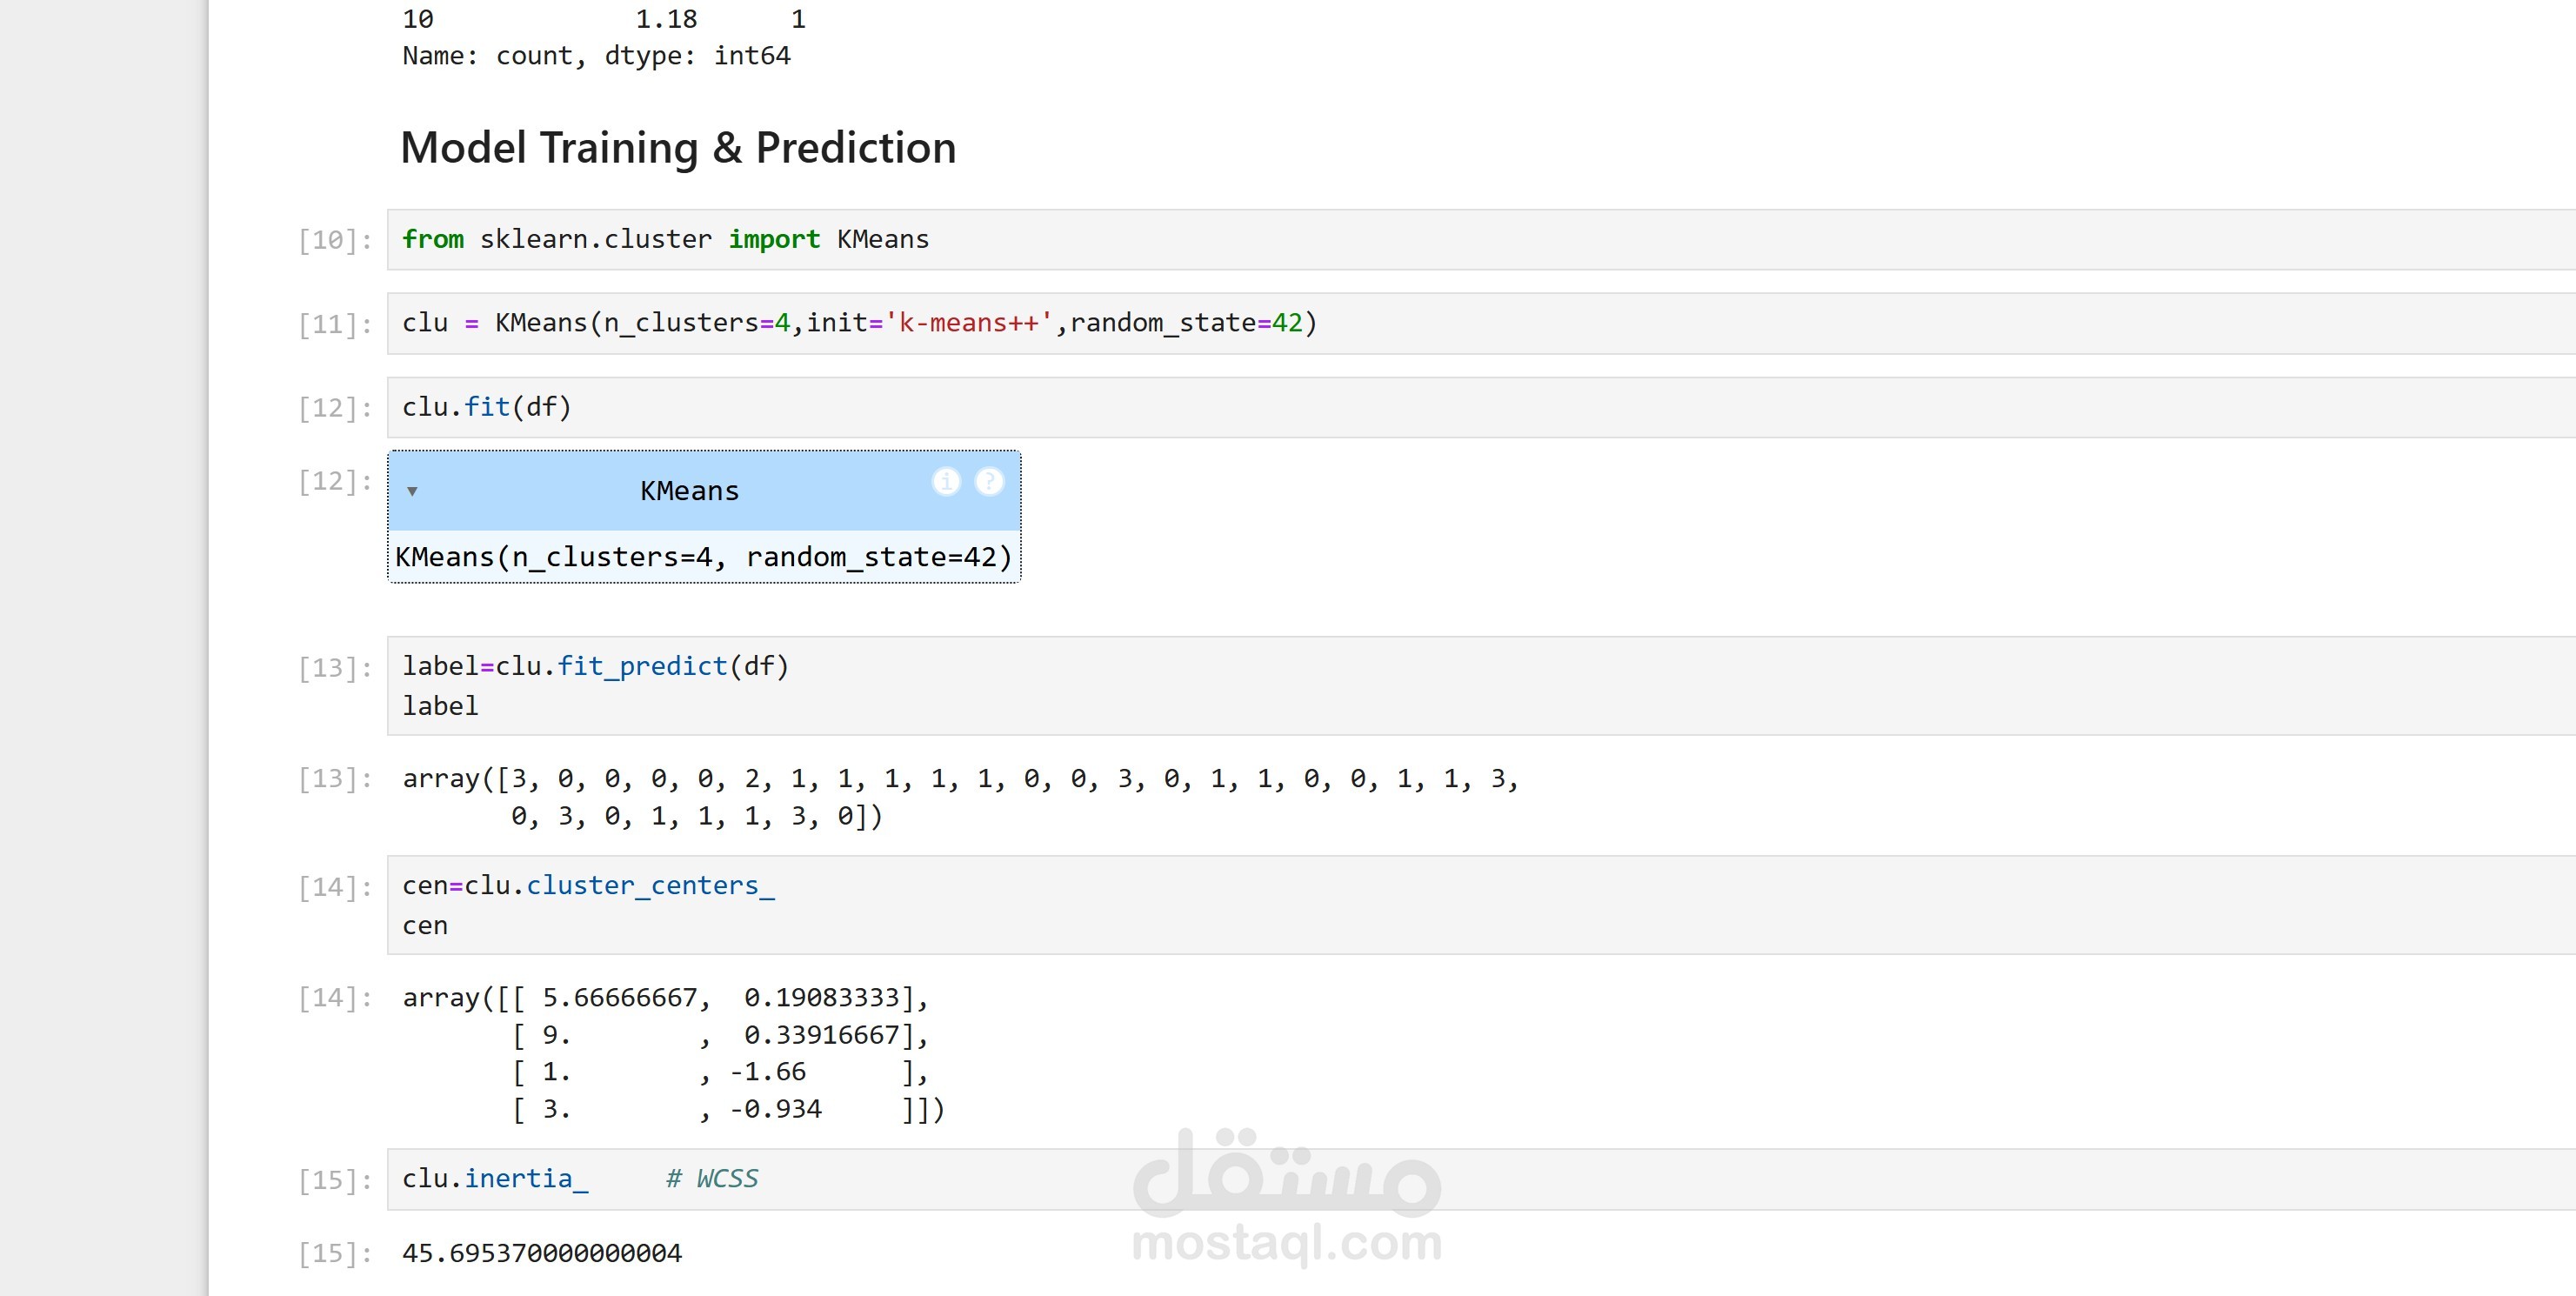Click the KMeans label in estimator widget
2576x1296 pixels.
point(689,491)
